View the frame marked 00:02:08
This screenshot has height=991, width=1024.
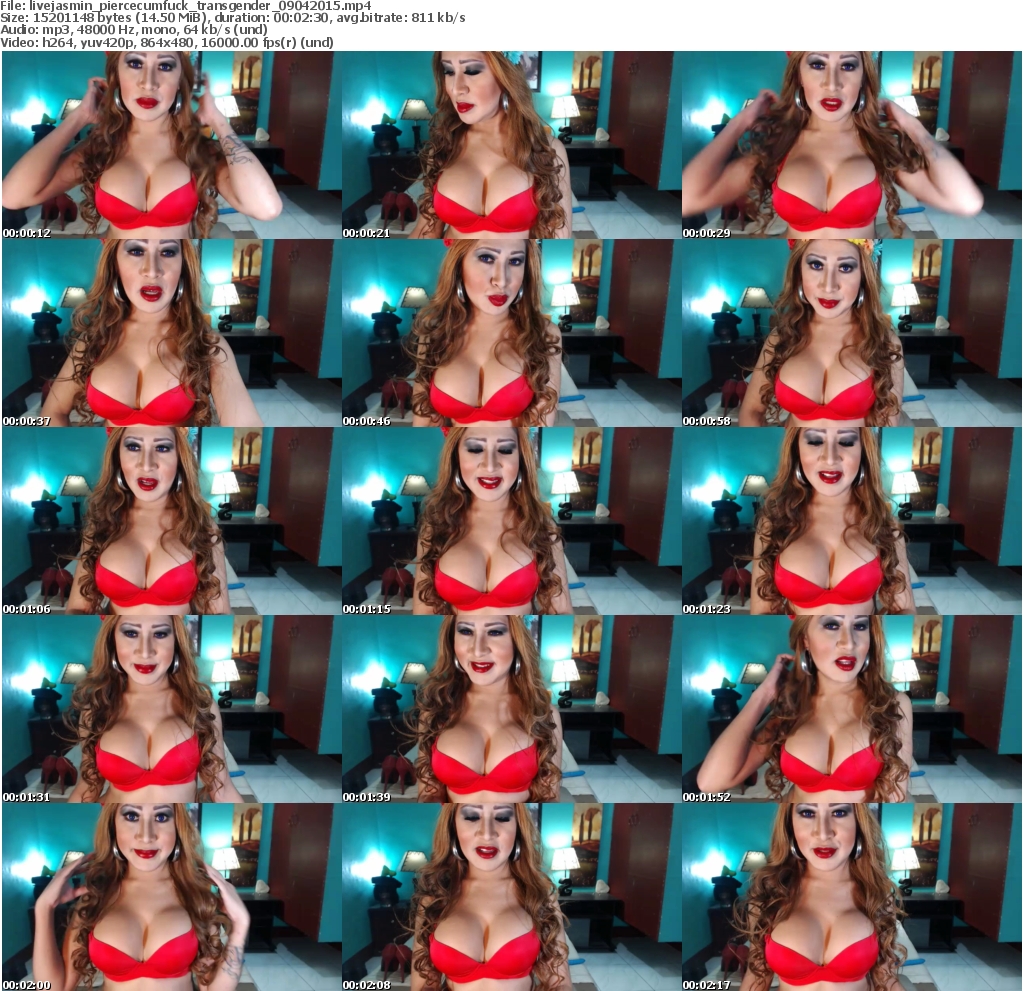pos(511,898)
